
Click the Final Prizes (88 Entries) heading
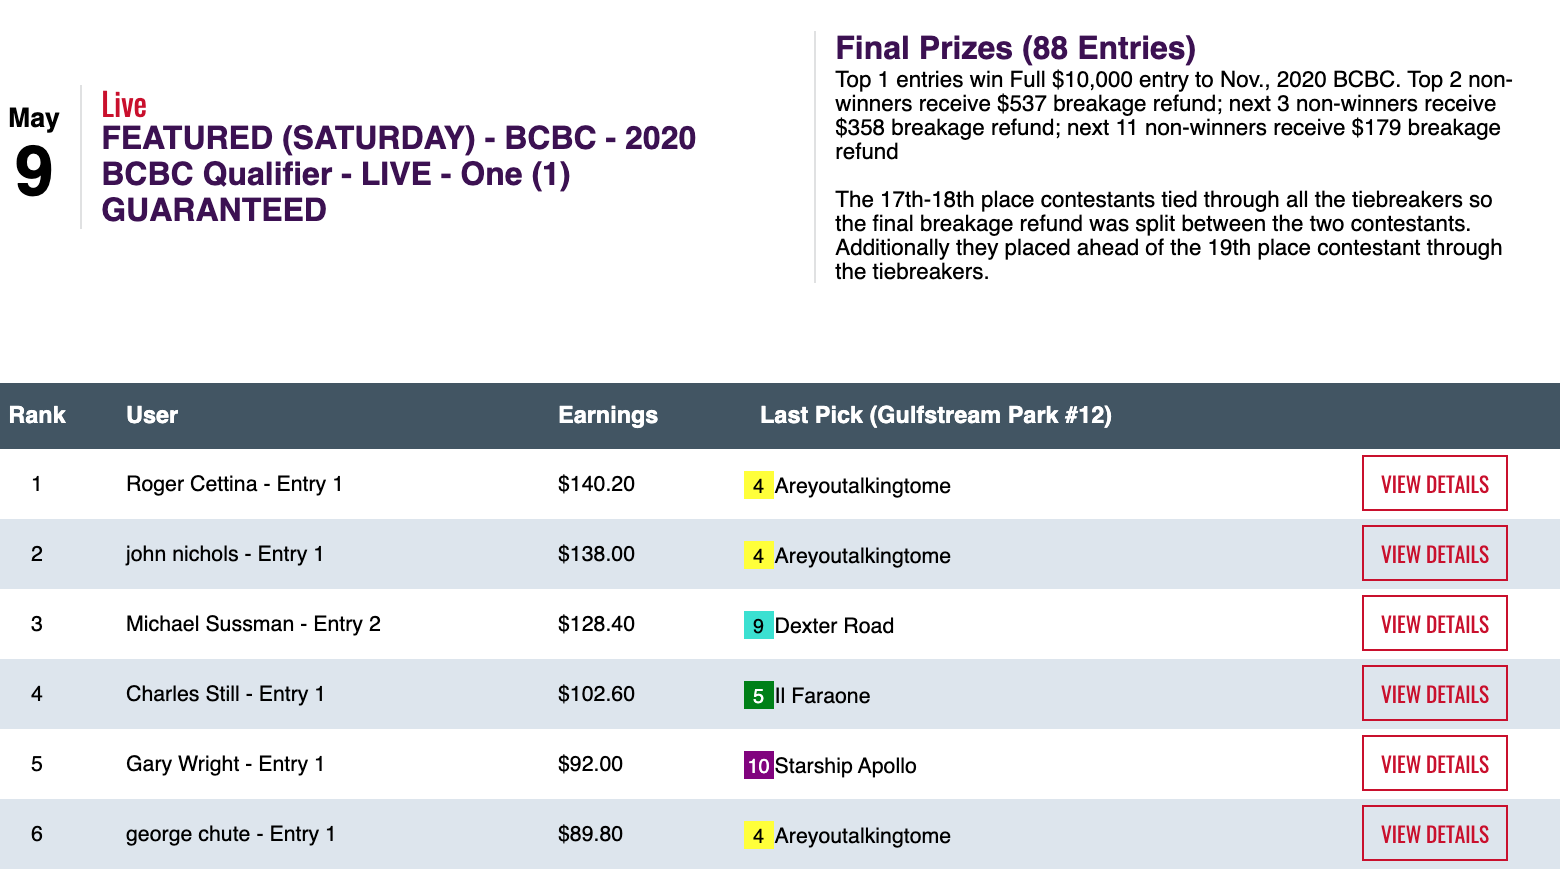1015,48
